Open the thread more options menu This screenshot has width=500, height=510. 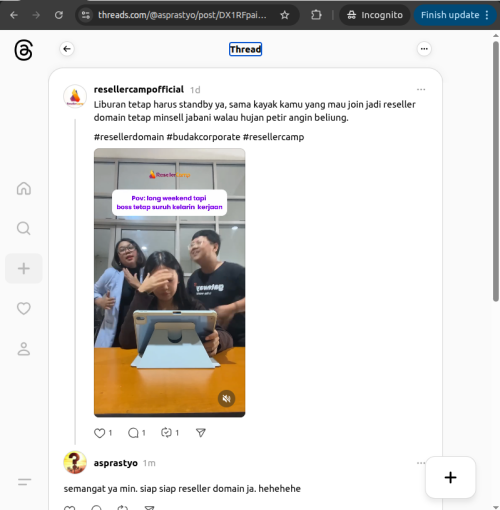pyautogui.click(x=424, y=49)
